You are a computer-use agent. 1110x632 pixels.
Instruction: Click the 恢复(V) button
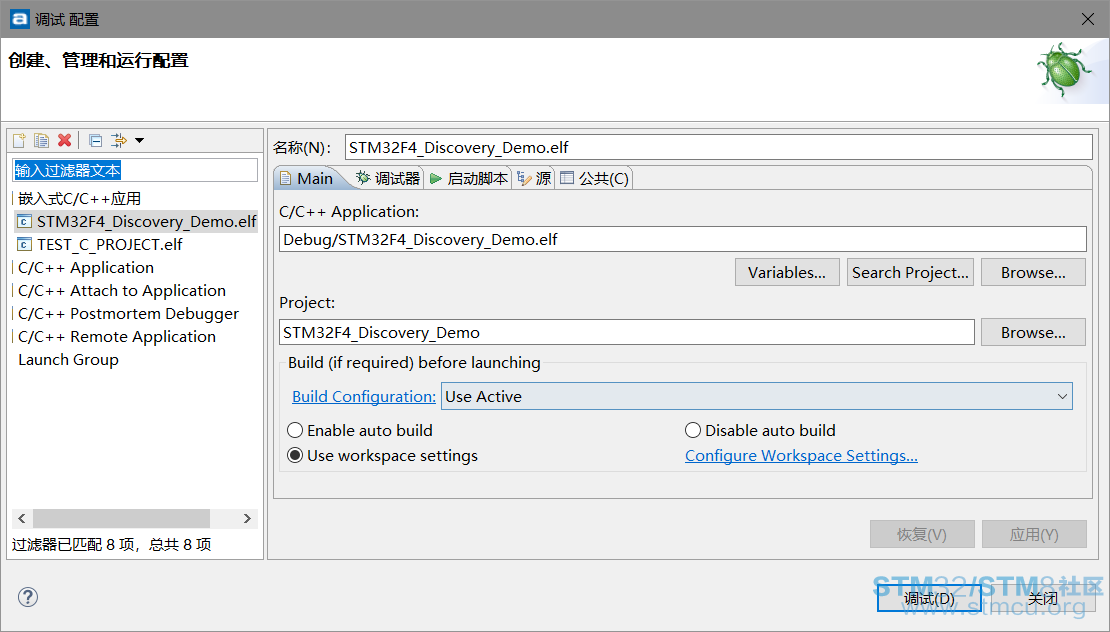[x=922, y=534]
